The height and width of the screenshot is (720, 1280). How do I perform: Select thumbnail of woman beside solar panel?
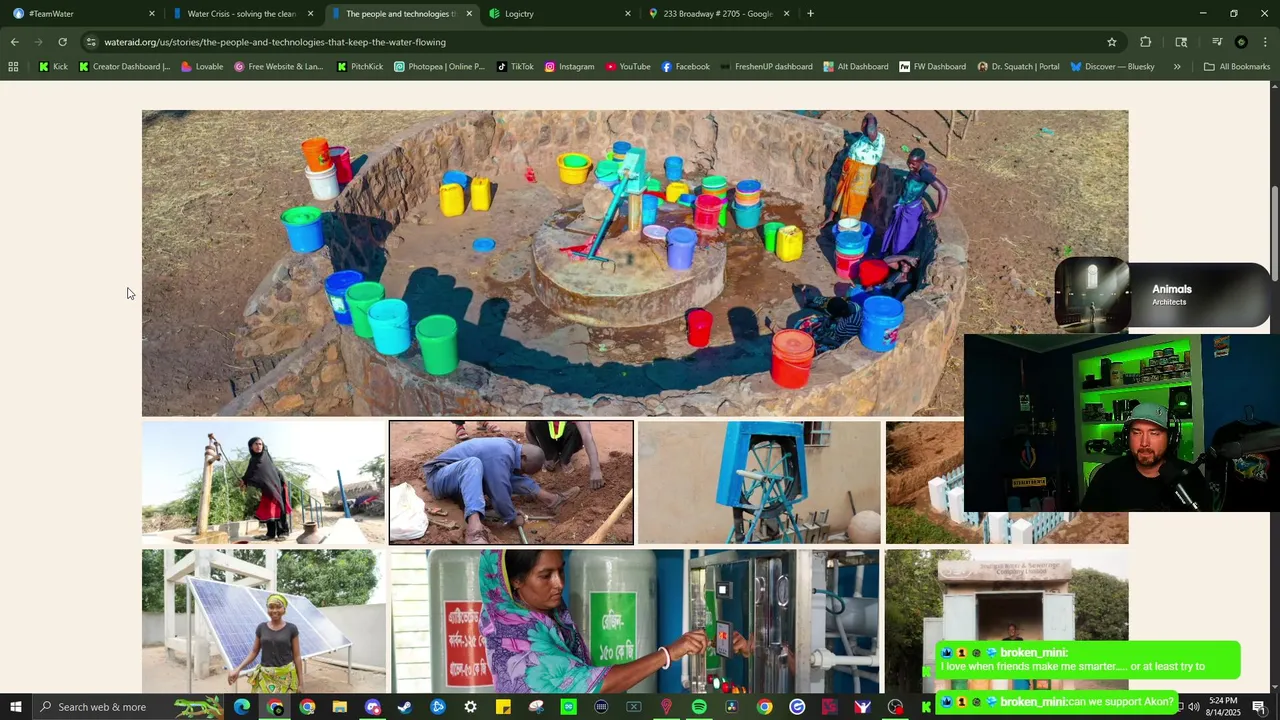pyautogui.click(x=263, y=621)
